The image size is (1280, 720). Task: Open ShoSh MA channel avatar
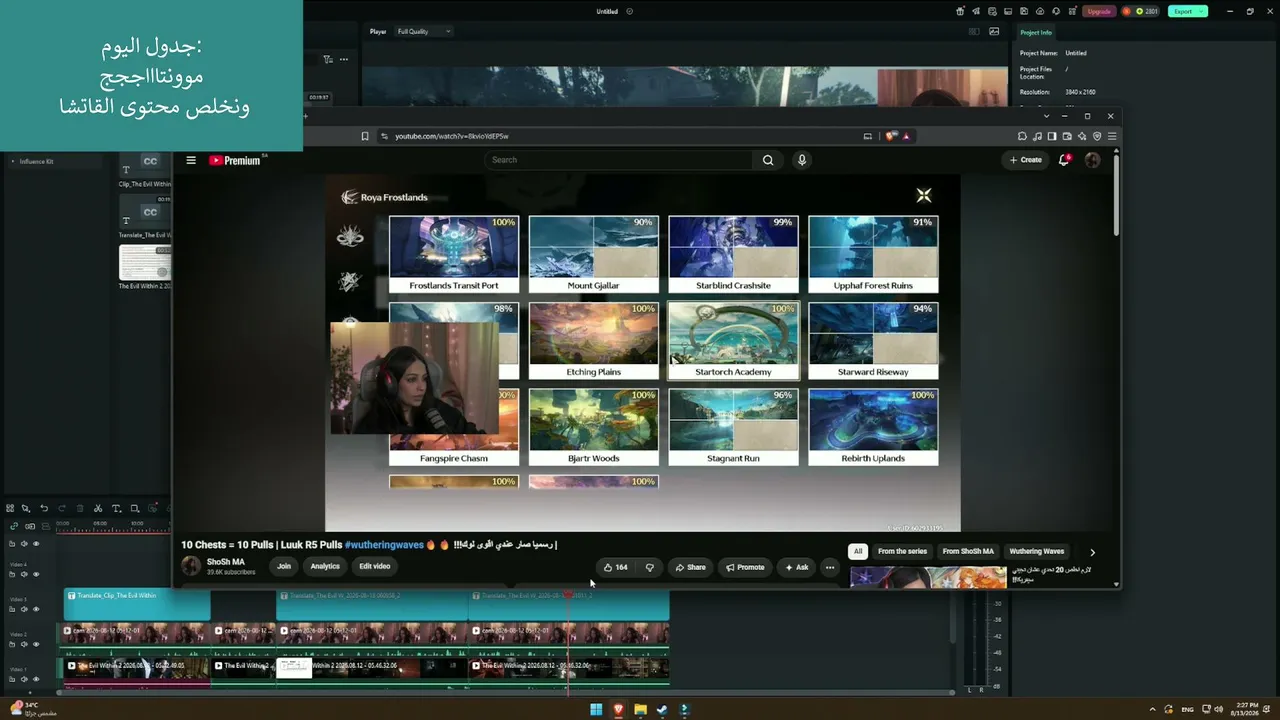click(191, 566)
